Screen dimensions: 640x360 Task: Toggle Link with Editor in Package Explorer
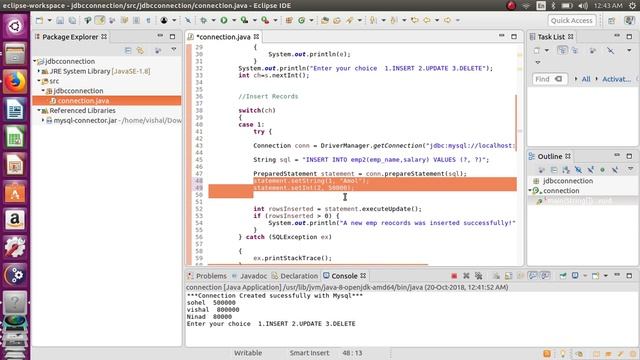[x=140, y=50]
